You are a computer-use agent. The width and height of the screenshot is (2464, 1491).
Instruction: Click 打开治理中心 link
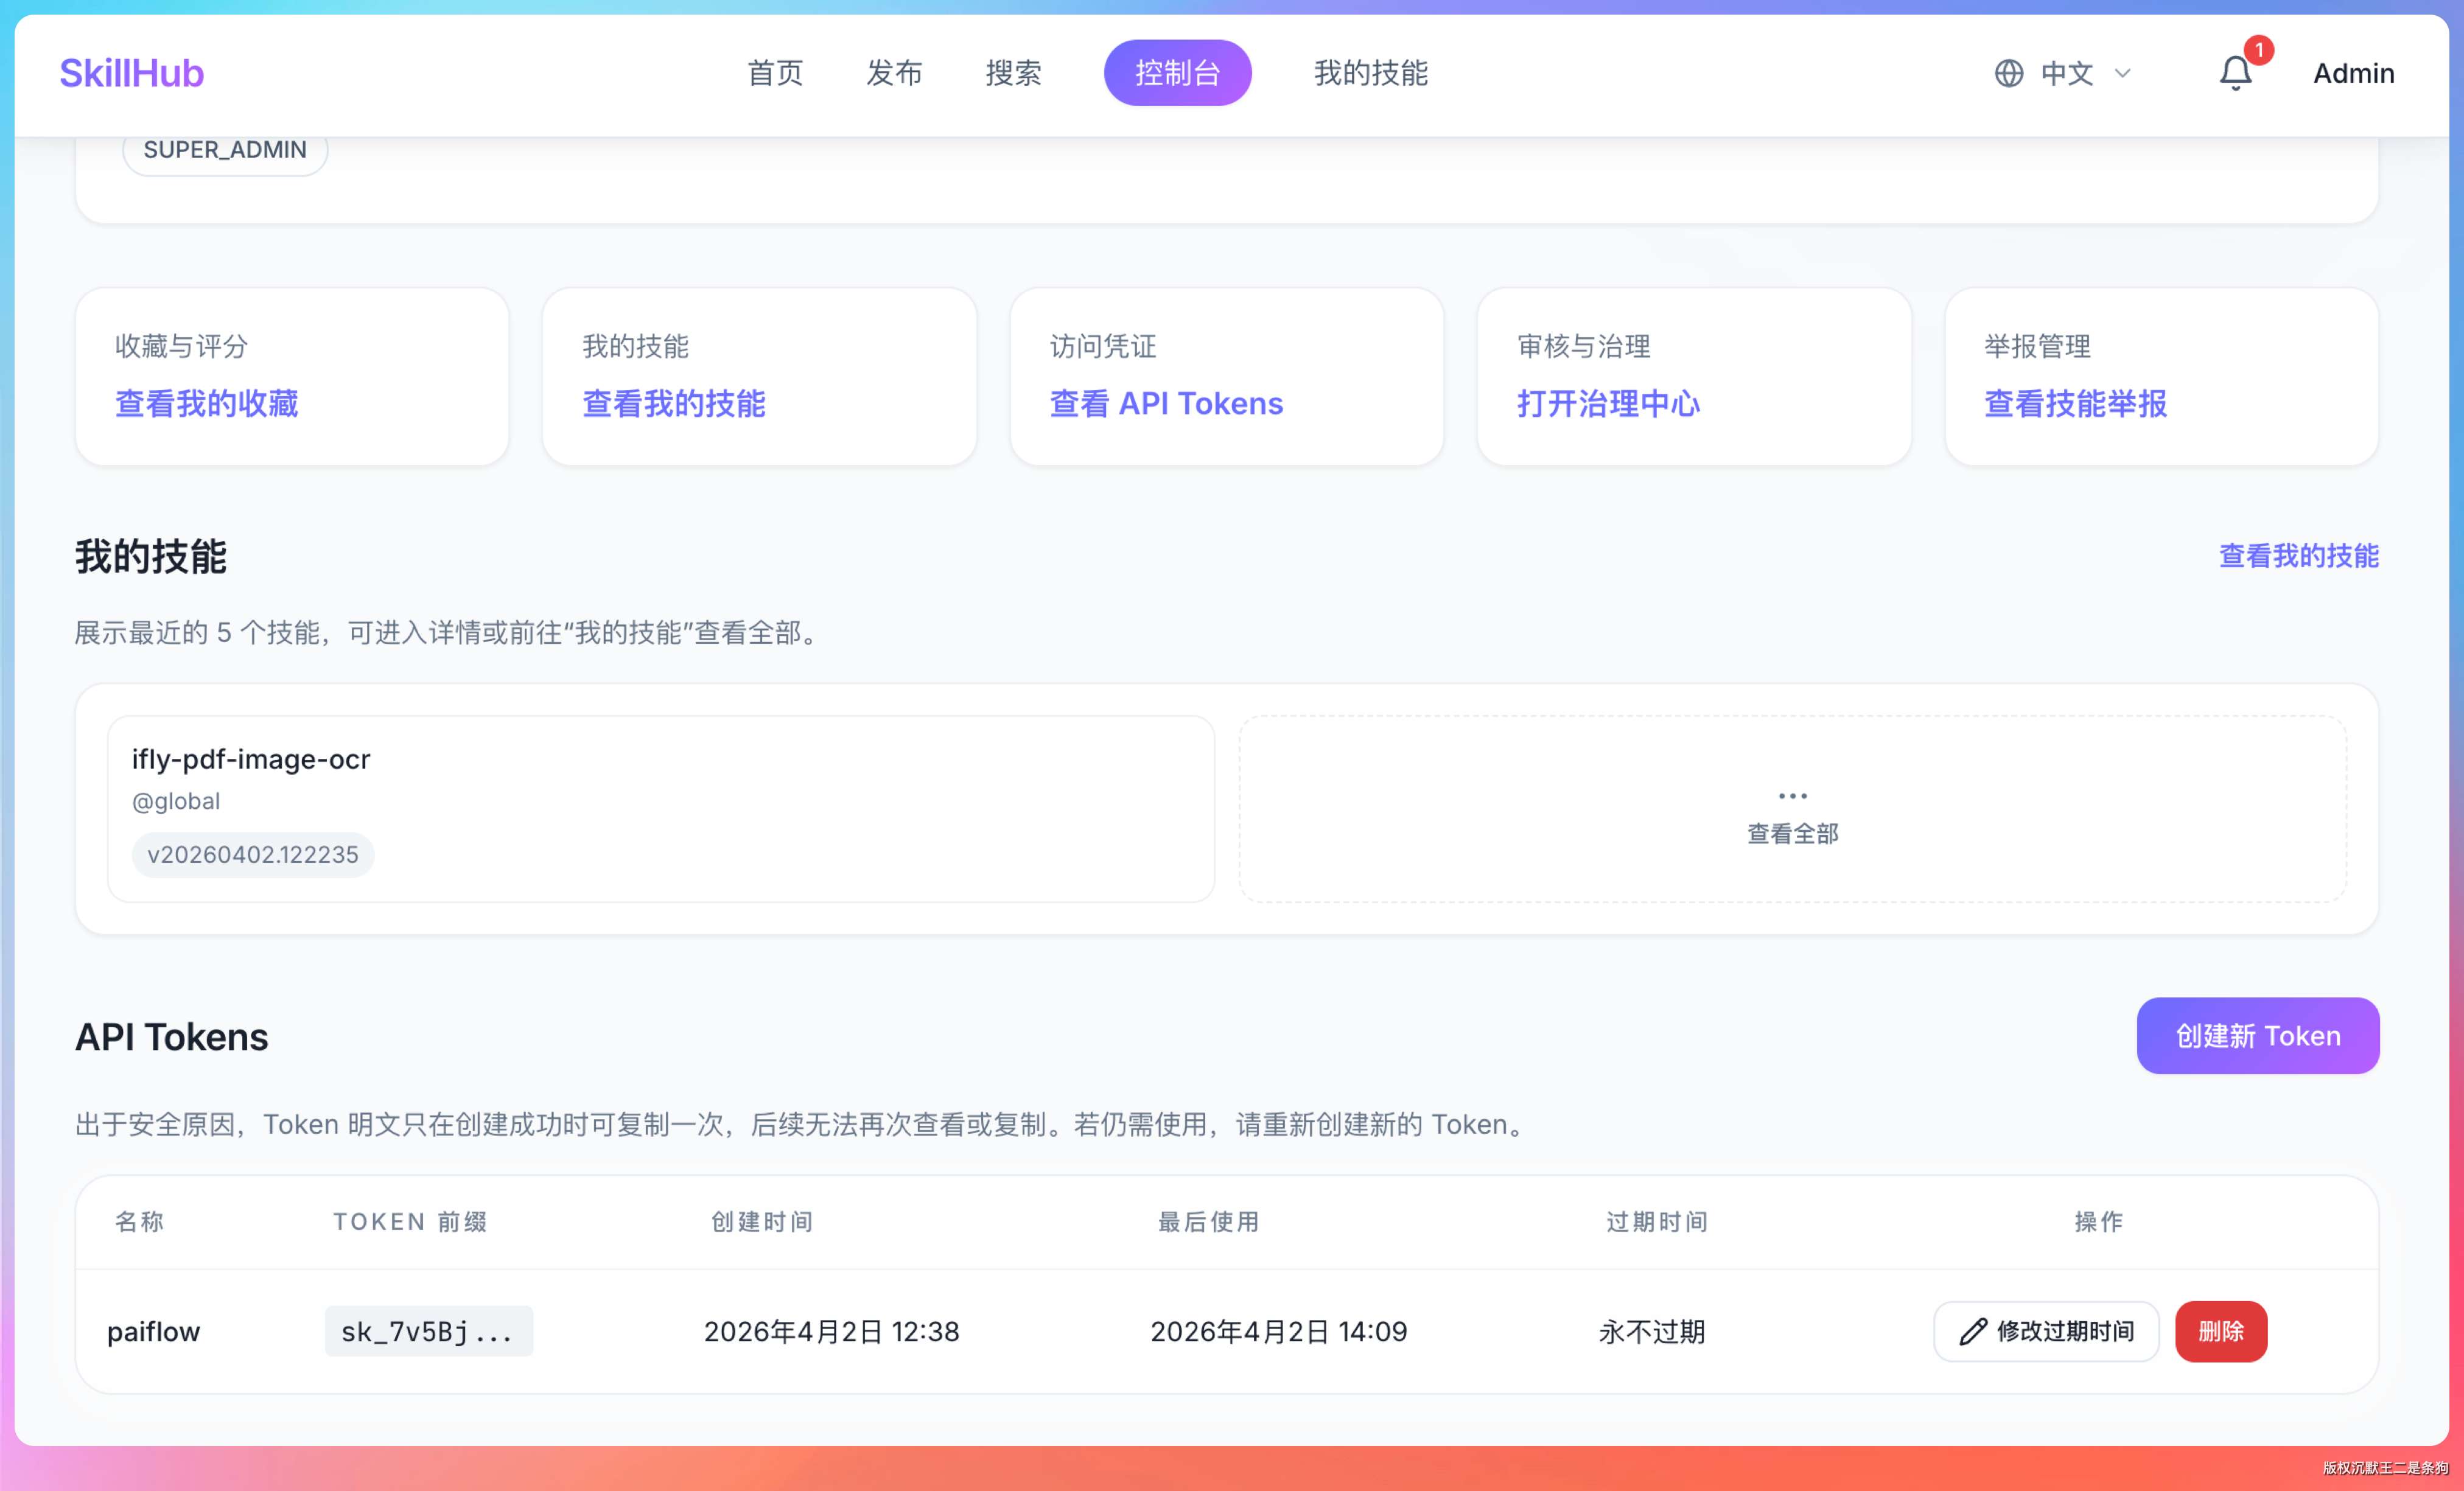1608,404
